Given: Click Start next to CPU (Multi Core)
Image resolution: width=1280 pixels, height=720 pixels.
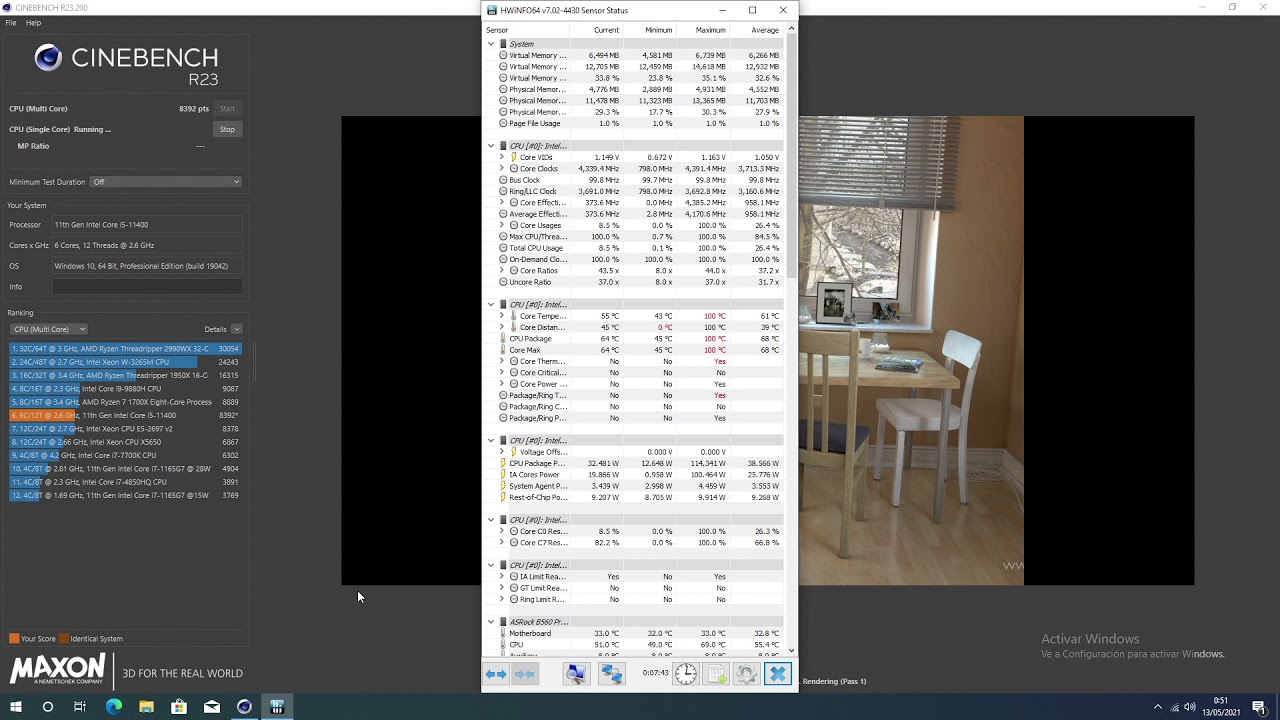Looking at the screenshot, I should coord(227,109).
